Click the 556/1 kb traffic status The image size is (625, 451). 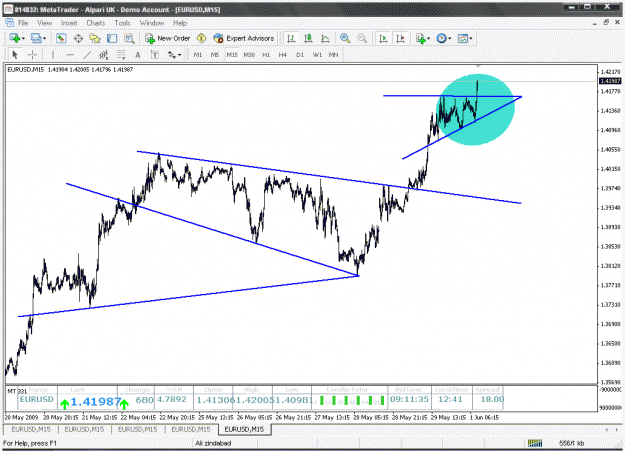(572, 443)
